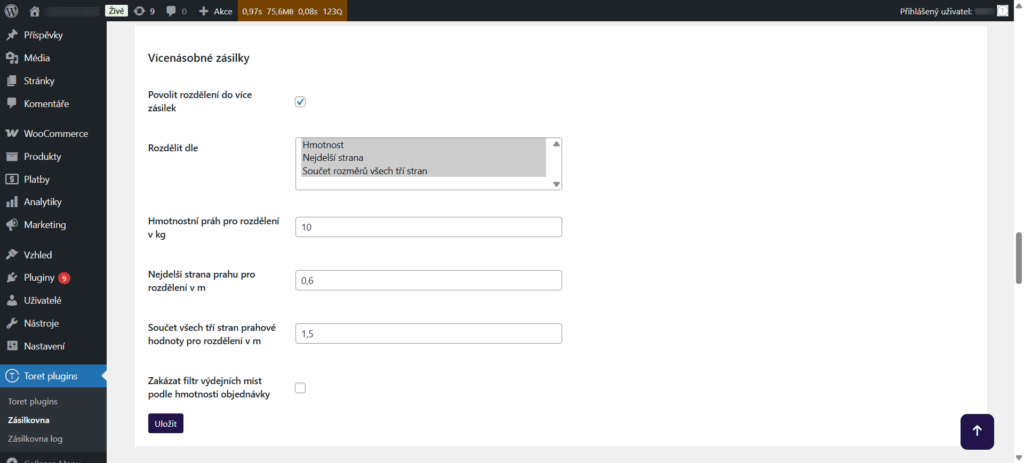Click Součet všech tří stran field 1,5
The height and width of the screenshot is (463, 1024).
(428, 334)
